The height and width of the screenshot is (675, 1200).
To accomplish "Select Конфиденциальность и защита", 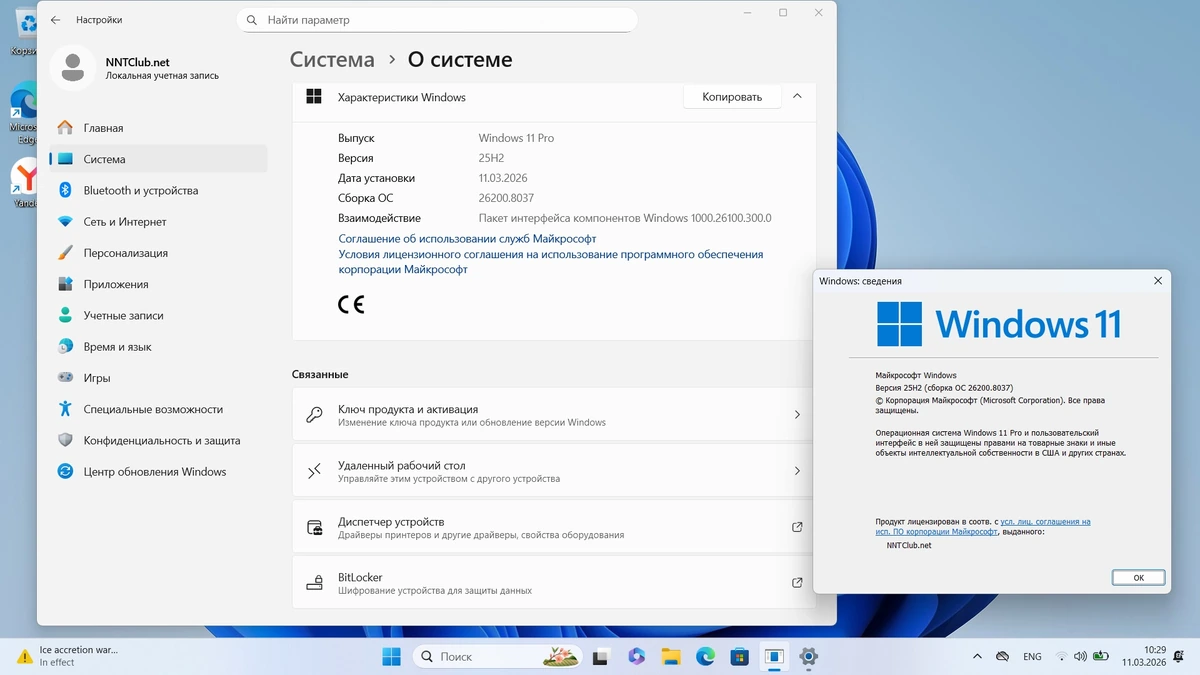I will 158,440.
